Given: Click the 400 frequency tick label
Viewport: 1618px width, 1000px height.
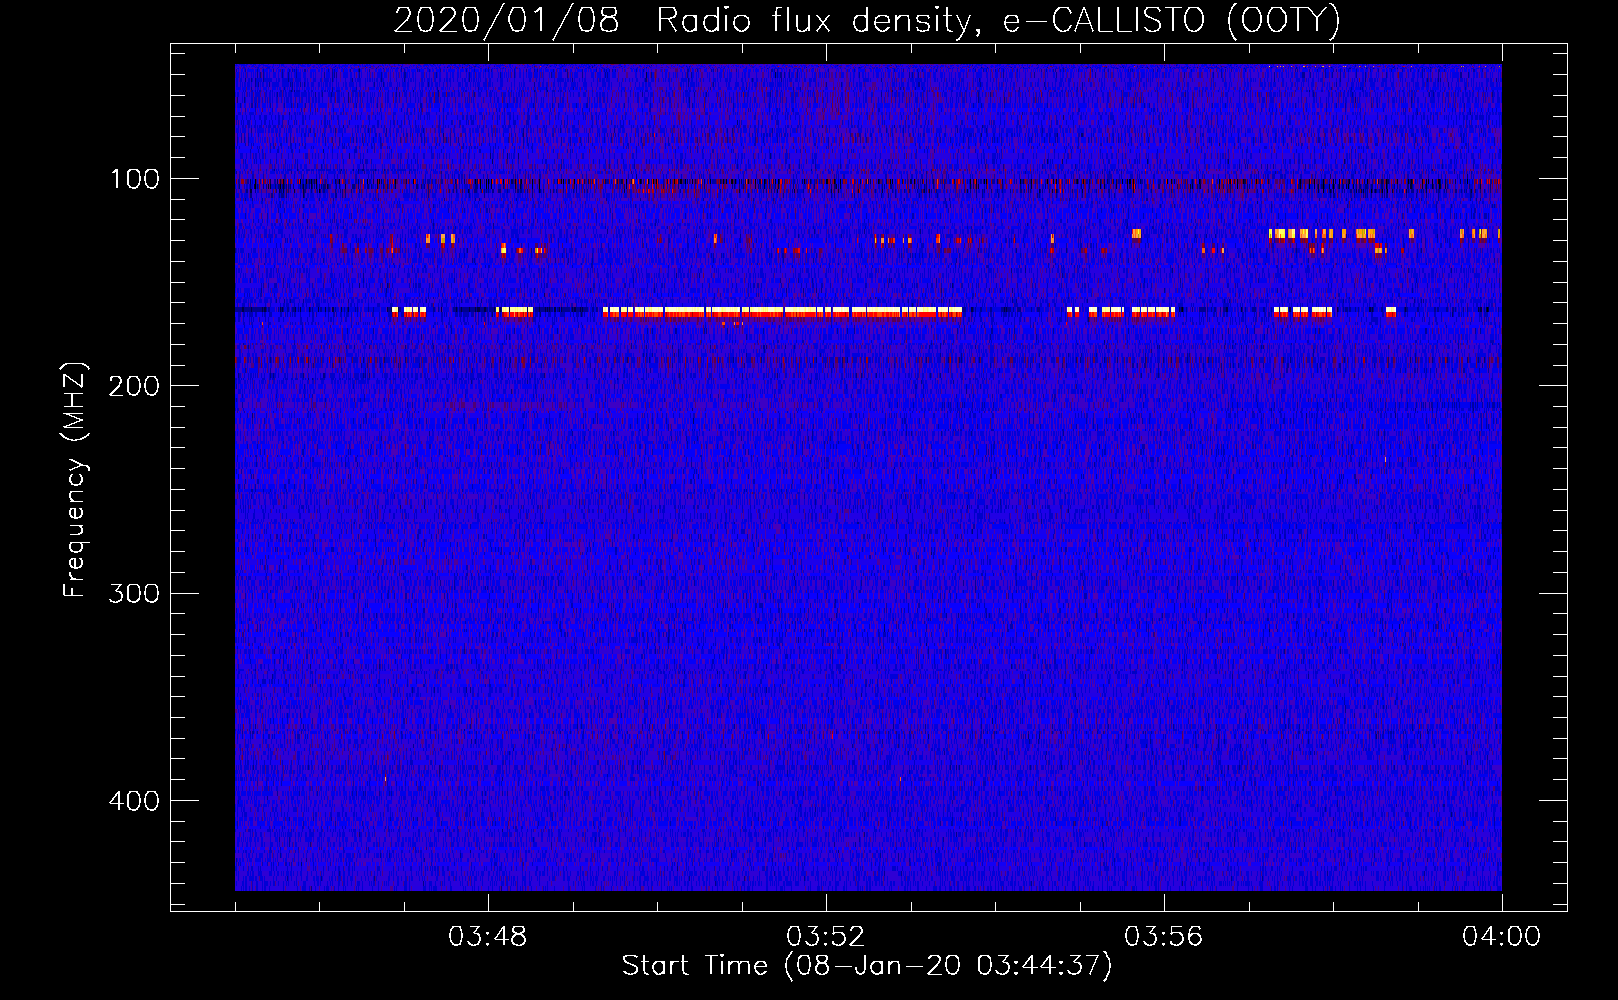Looking at the screenshot, I should (x=134, y=801).
